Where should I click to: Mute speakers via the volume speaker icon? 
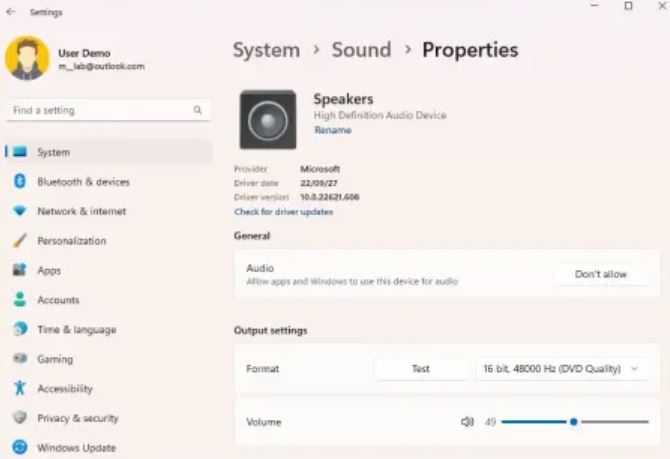[467, 422]
